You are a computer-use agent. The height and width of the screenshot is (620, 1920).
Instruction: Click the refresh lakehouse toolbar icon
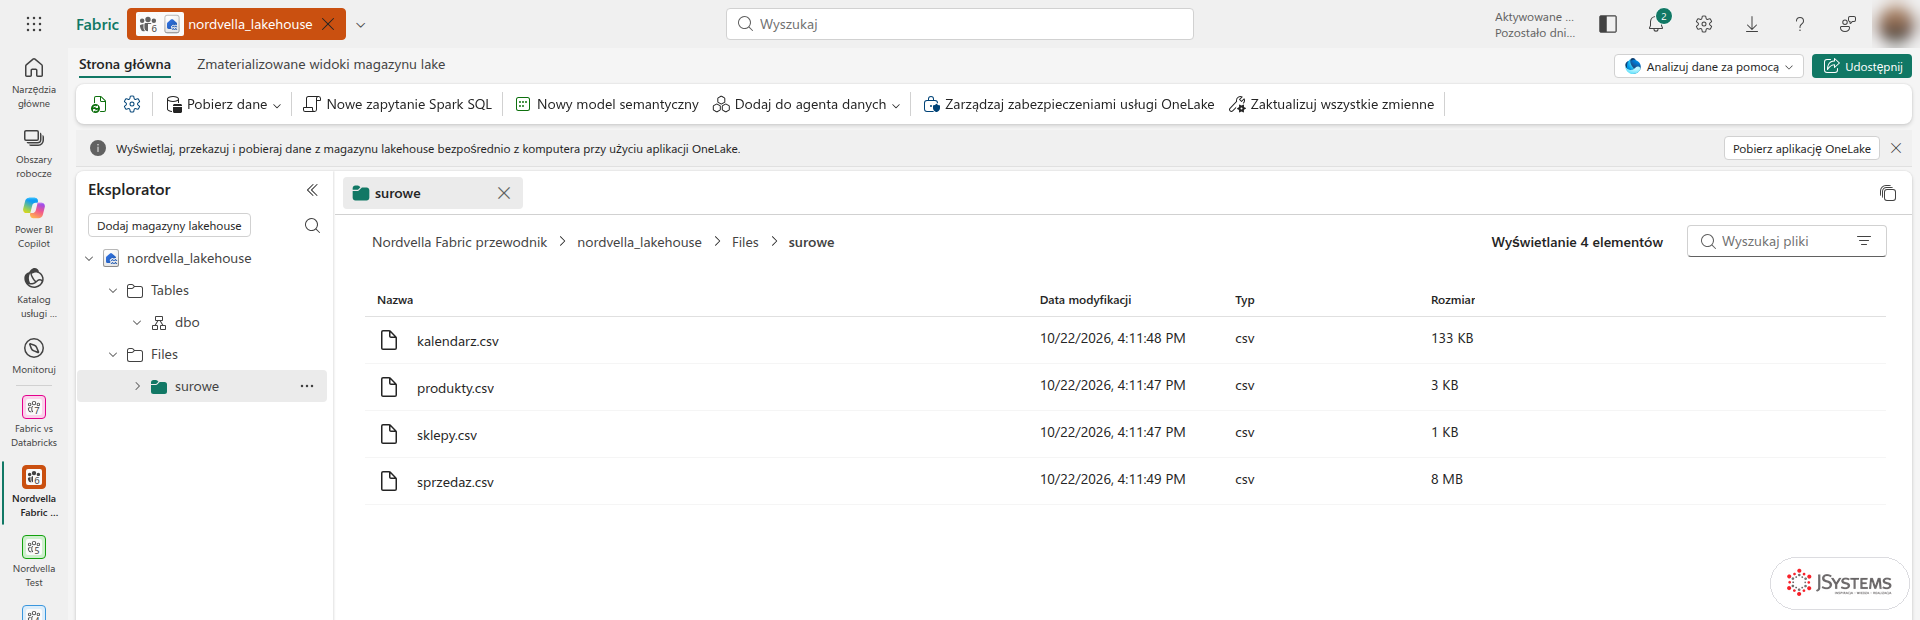pyautogui.click(x=99, y=104)
